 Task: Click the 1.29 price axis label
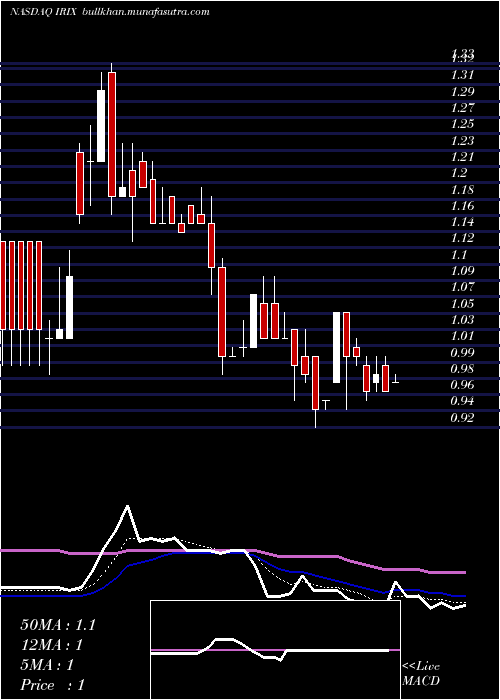(462, 92)
